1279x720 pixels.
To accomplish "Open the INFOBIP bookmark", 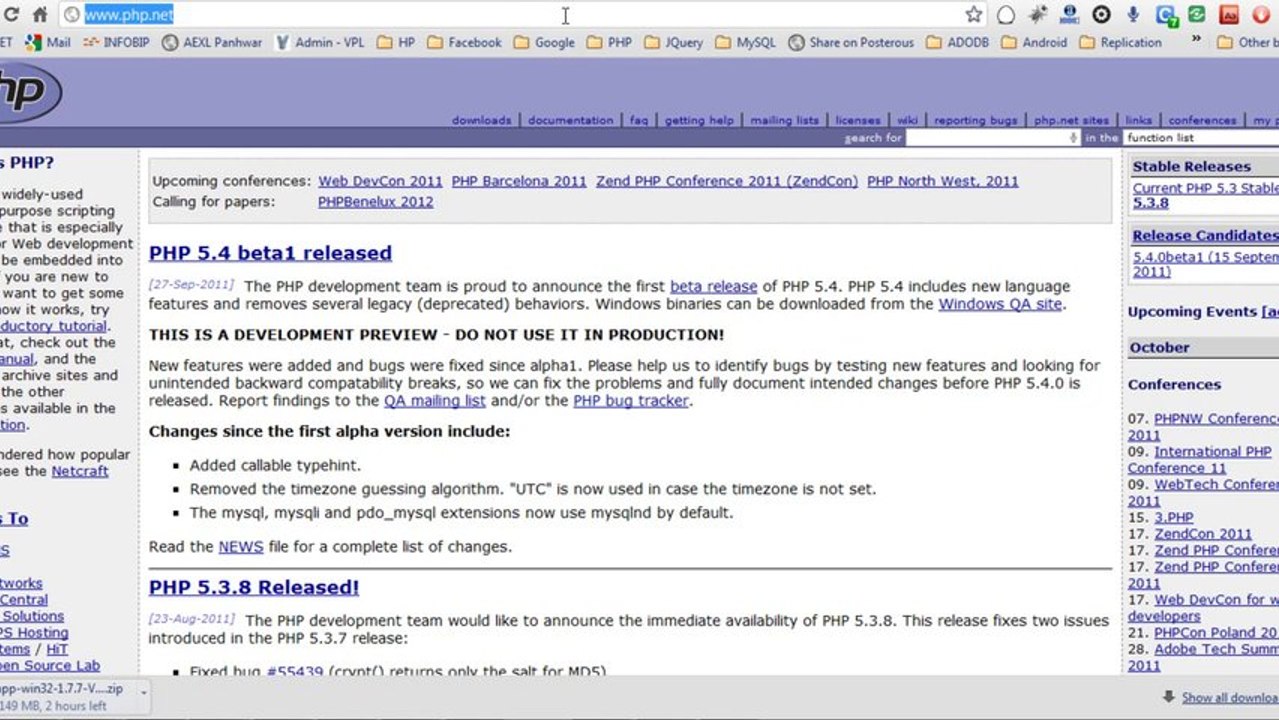I will tap(116, 42).
